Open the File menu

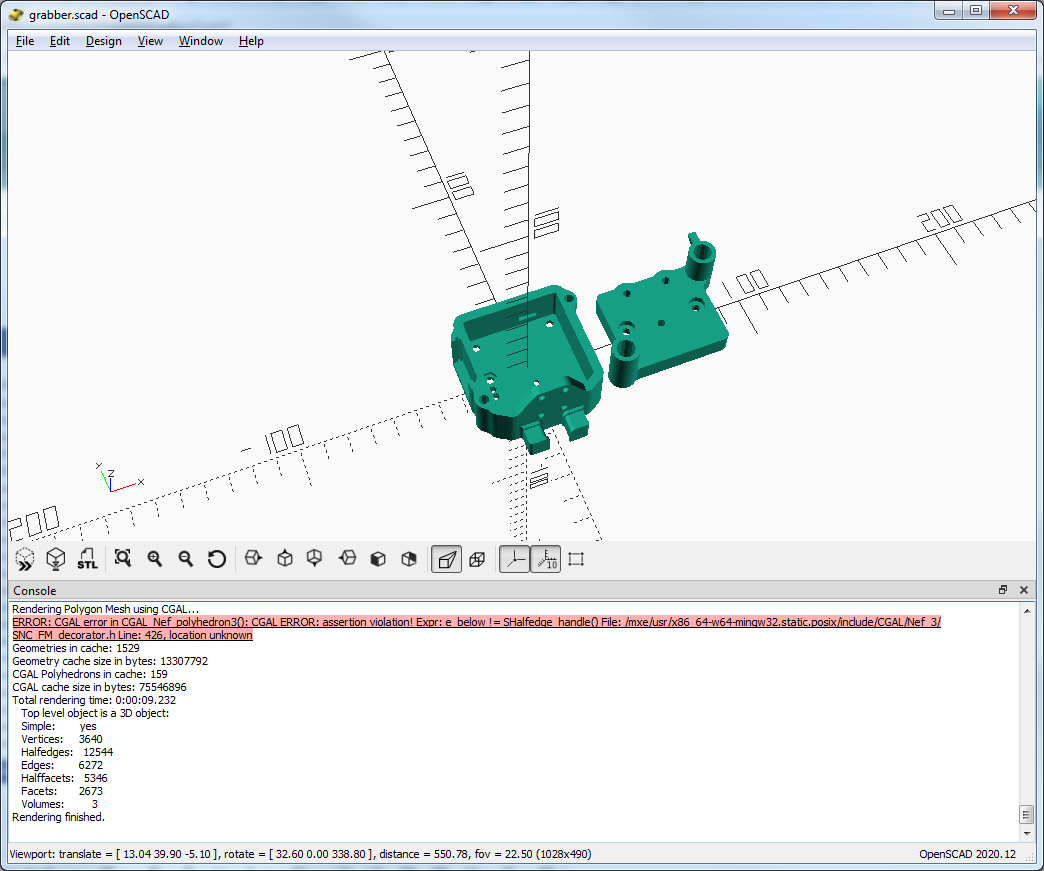click(x=25, y=41)
